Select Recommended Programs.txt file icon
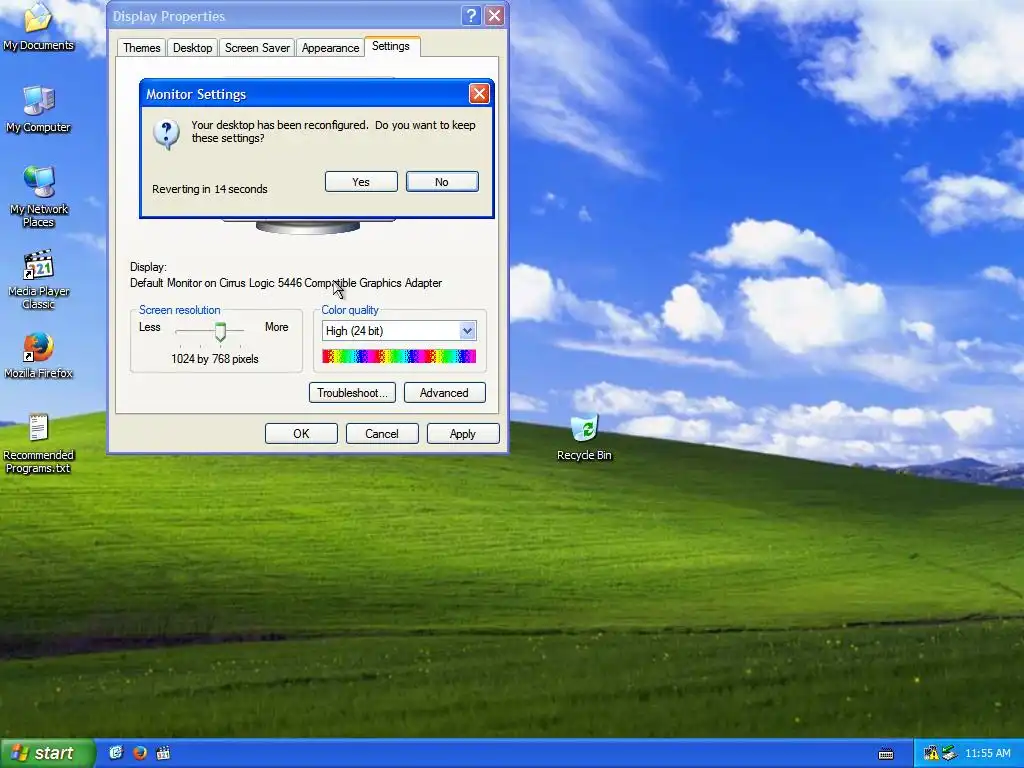Viewport: 1024px width, 768px height. pos(38,443)
